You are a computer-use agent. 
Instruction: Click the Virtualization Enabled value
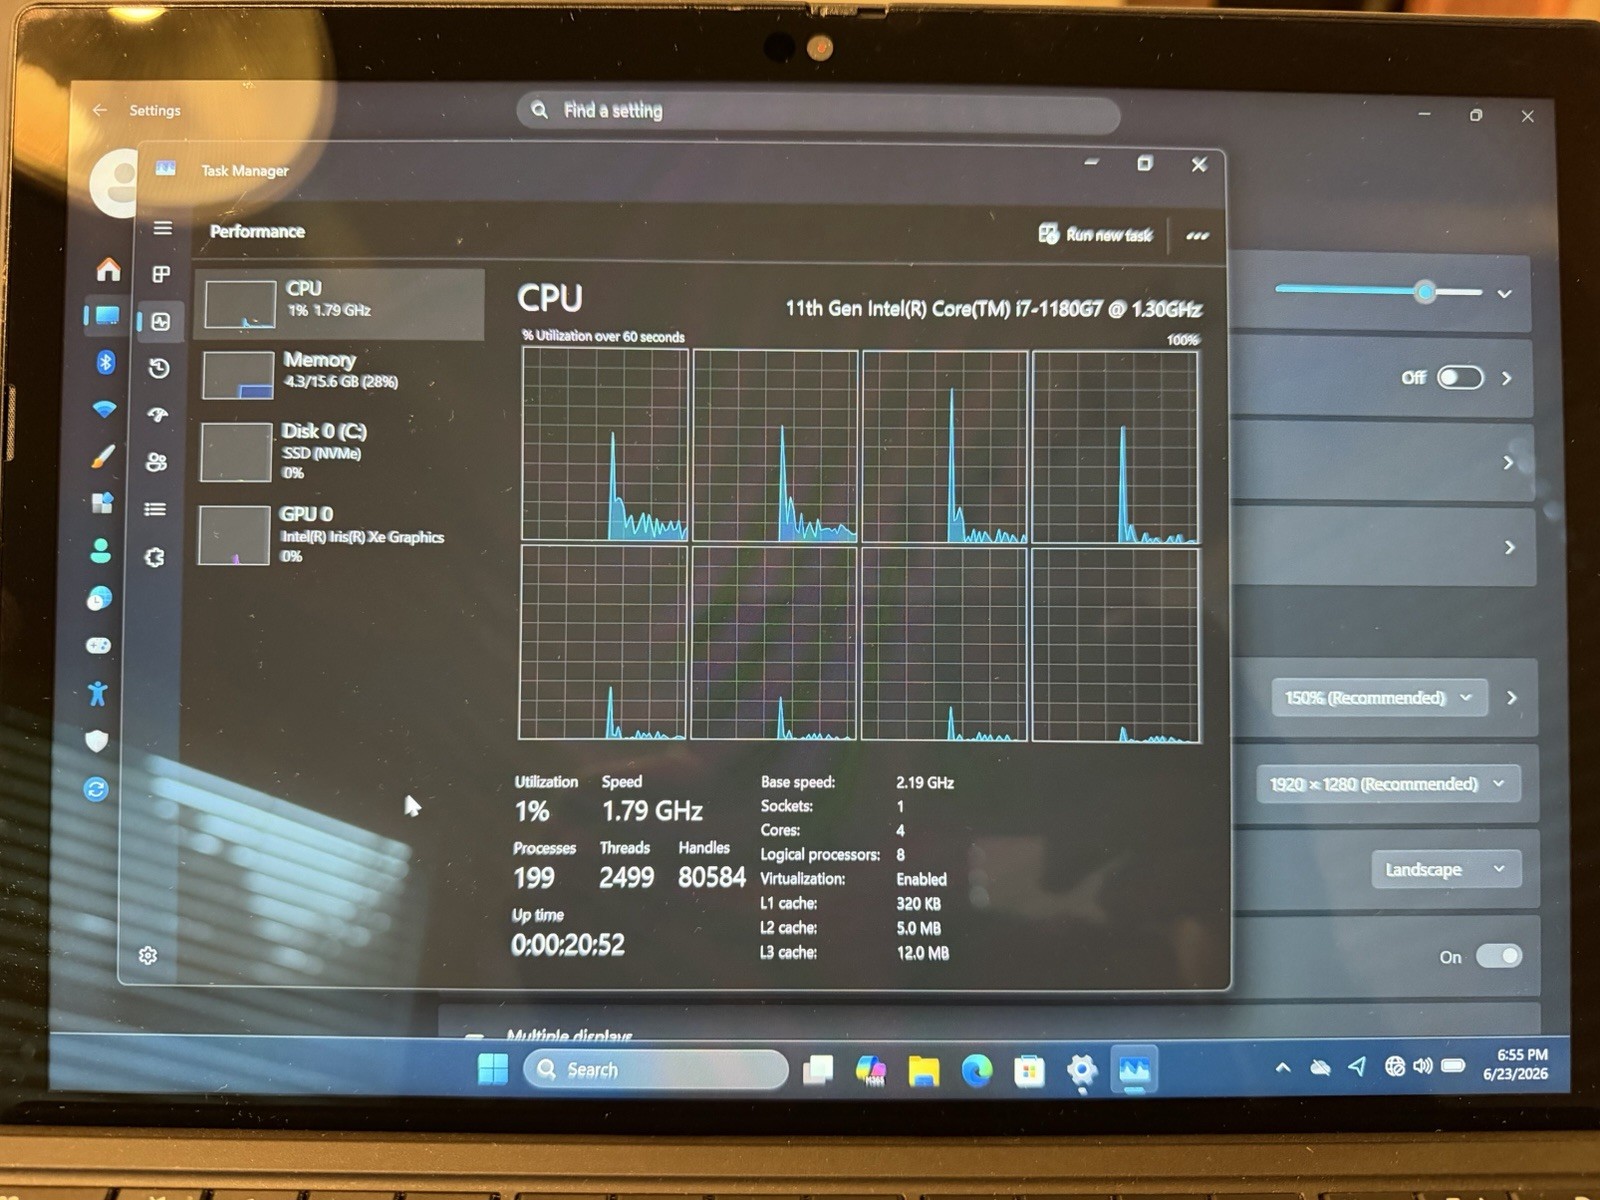coord(921,879)
